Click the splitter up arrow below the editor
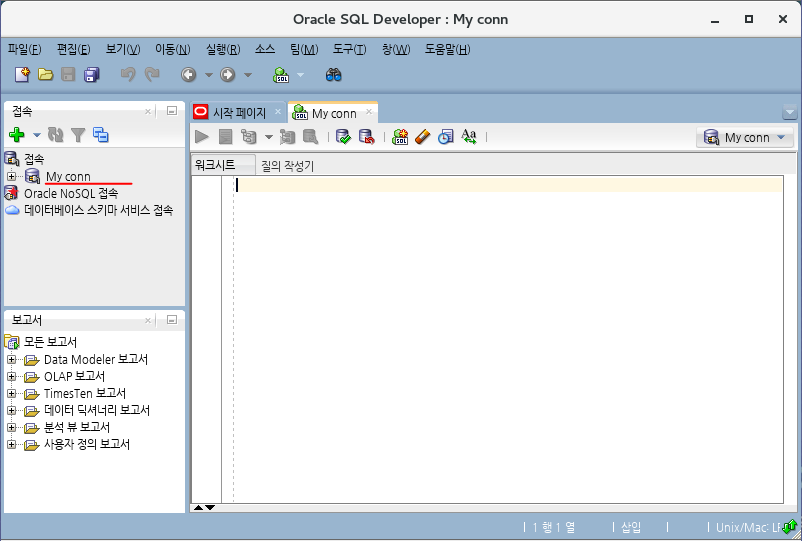The width and height of the screenshot is (802, 541). 198,508
